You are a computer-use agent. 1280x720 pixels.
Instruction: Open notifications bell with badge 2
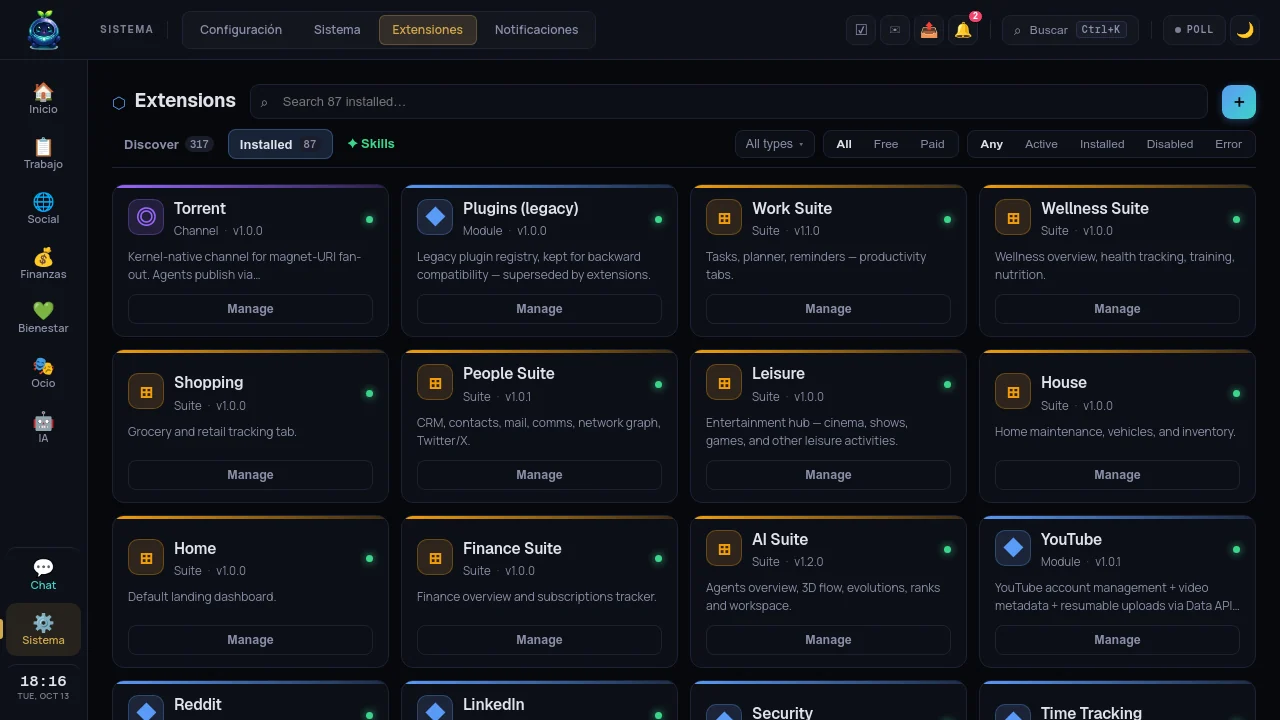[963, 30]
